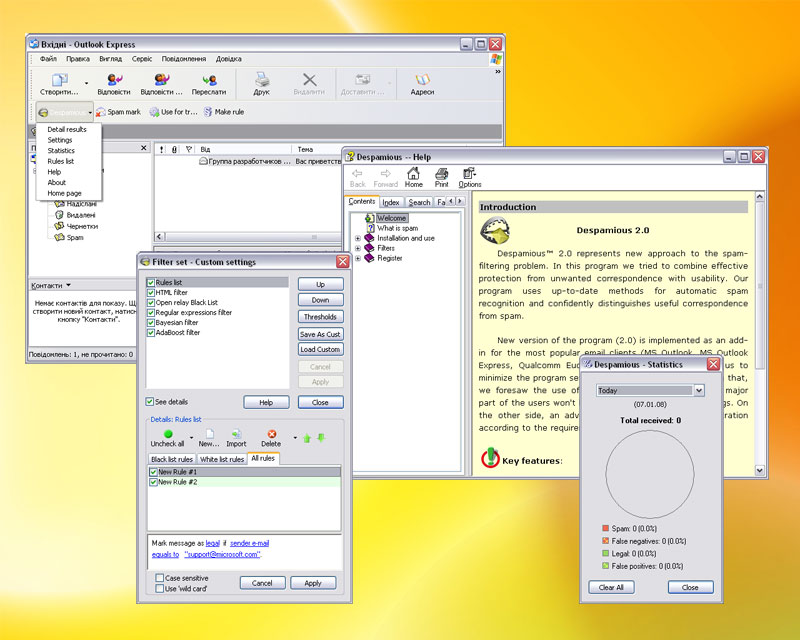Open the Delete dropdown arrow in rules toolbar
The image size is (800, 640).
(295, 437)
